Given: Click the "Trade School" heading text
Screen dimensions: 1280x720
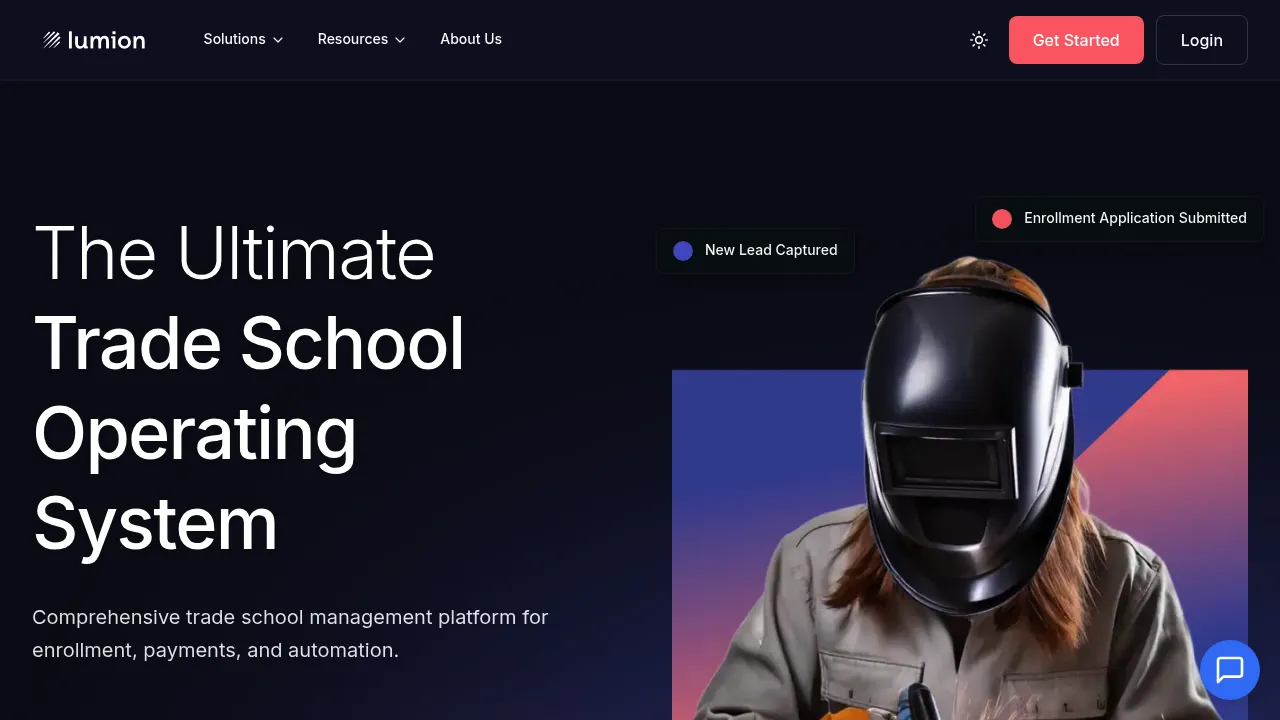Looking at the screenshot, I should pyautogui.click(x=249, y=343).
